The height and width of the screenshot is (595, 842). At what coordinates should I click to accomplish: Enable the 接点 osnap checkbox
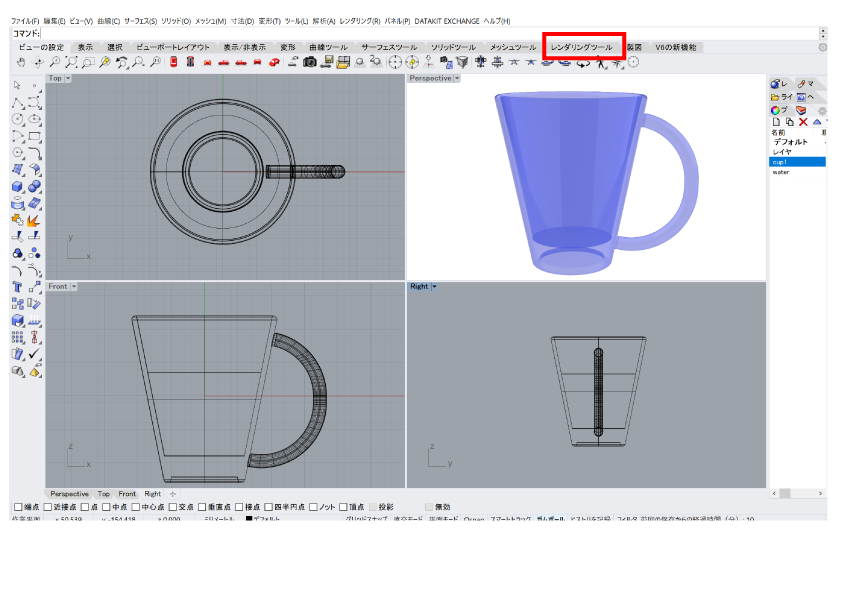(239, 507)
